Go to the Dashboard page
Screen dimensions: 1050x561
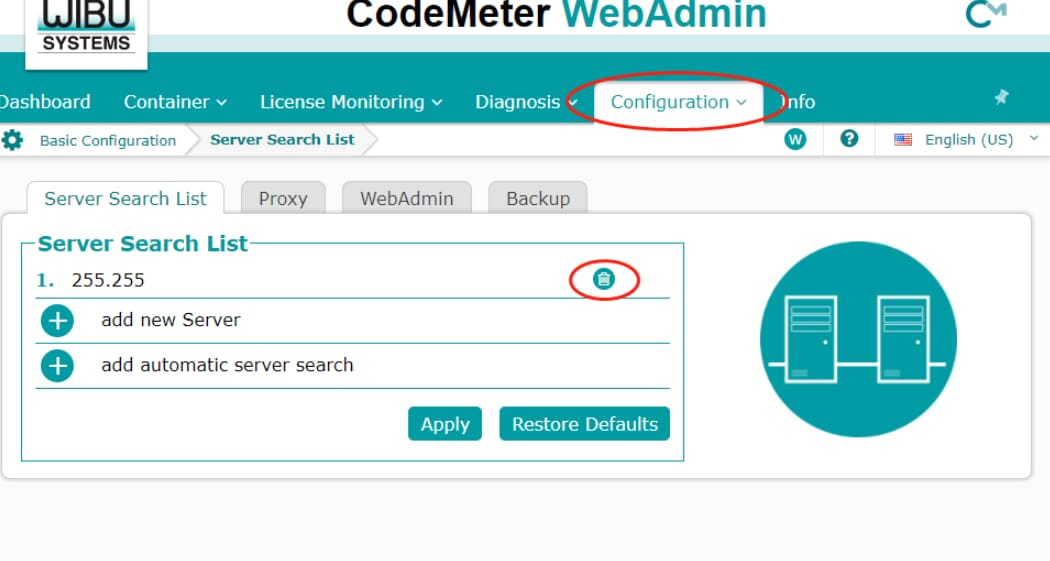tap(45, 102)
